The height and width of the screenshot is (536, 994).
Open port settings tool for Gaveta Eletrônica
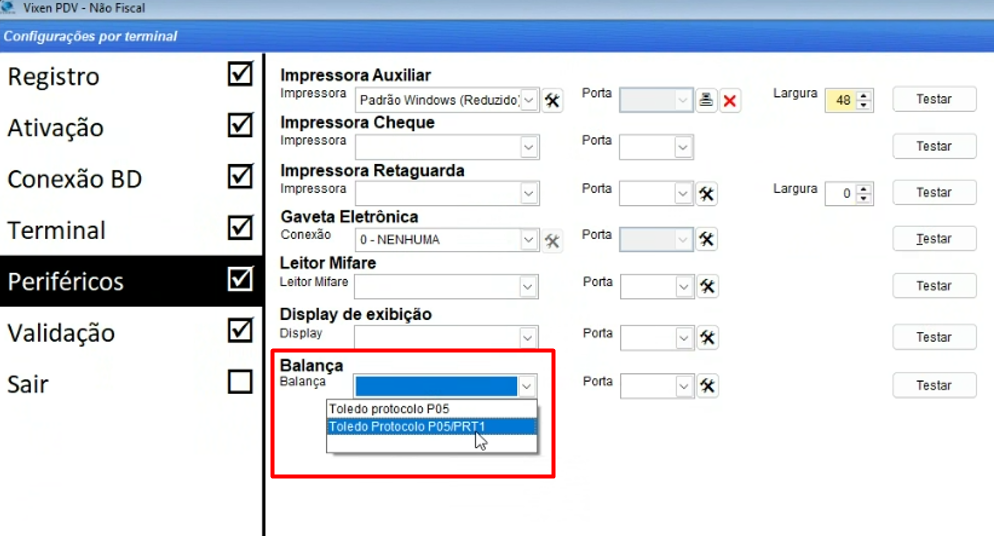tap(707, 239)
